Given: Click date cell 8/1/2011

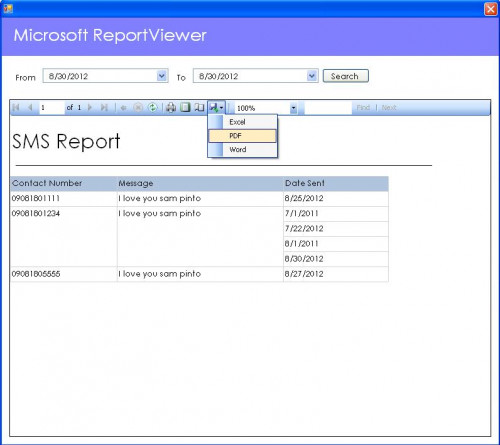Looking at the screenshot, I should coord(336,244).
